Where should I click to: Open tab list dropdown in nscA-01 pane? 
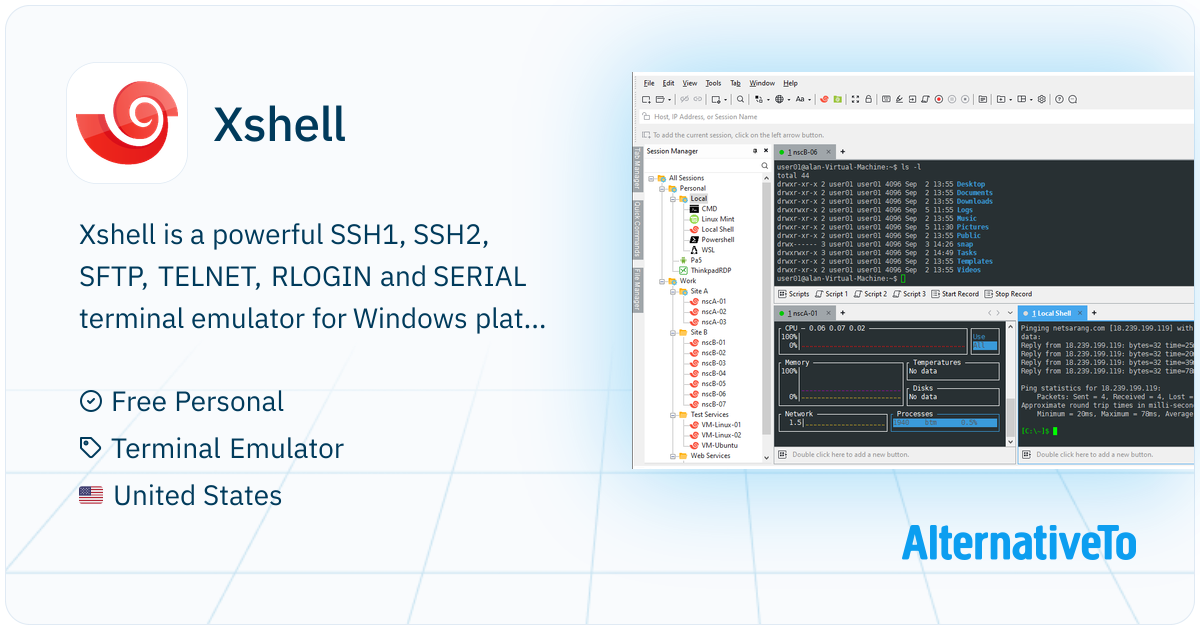point(1010,313)
